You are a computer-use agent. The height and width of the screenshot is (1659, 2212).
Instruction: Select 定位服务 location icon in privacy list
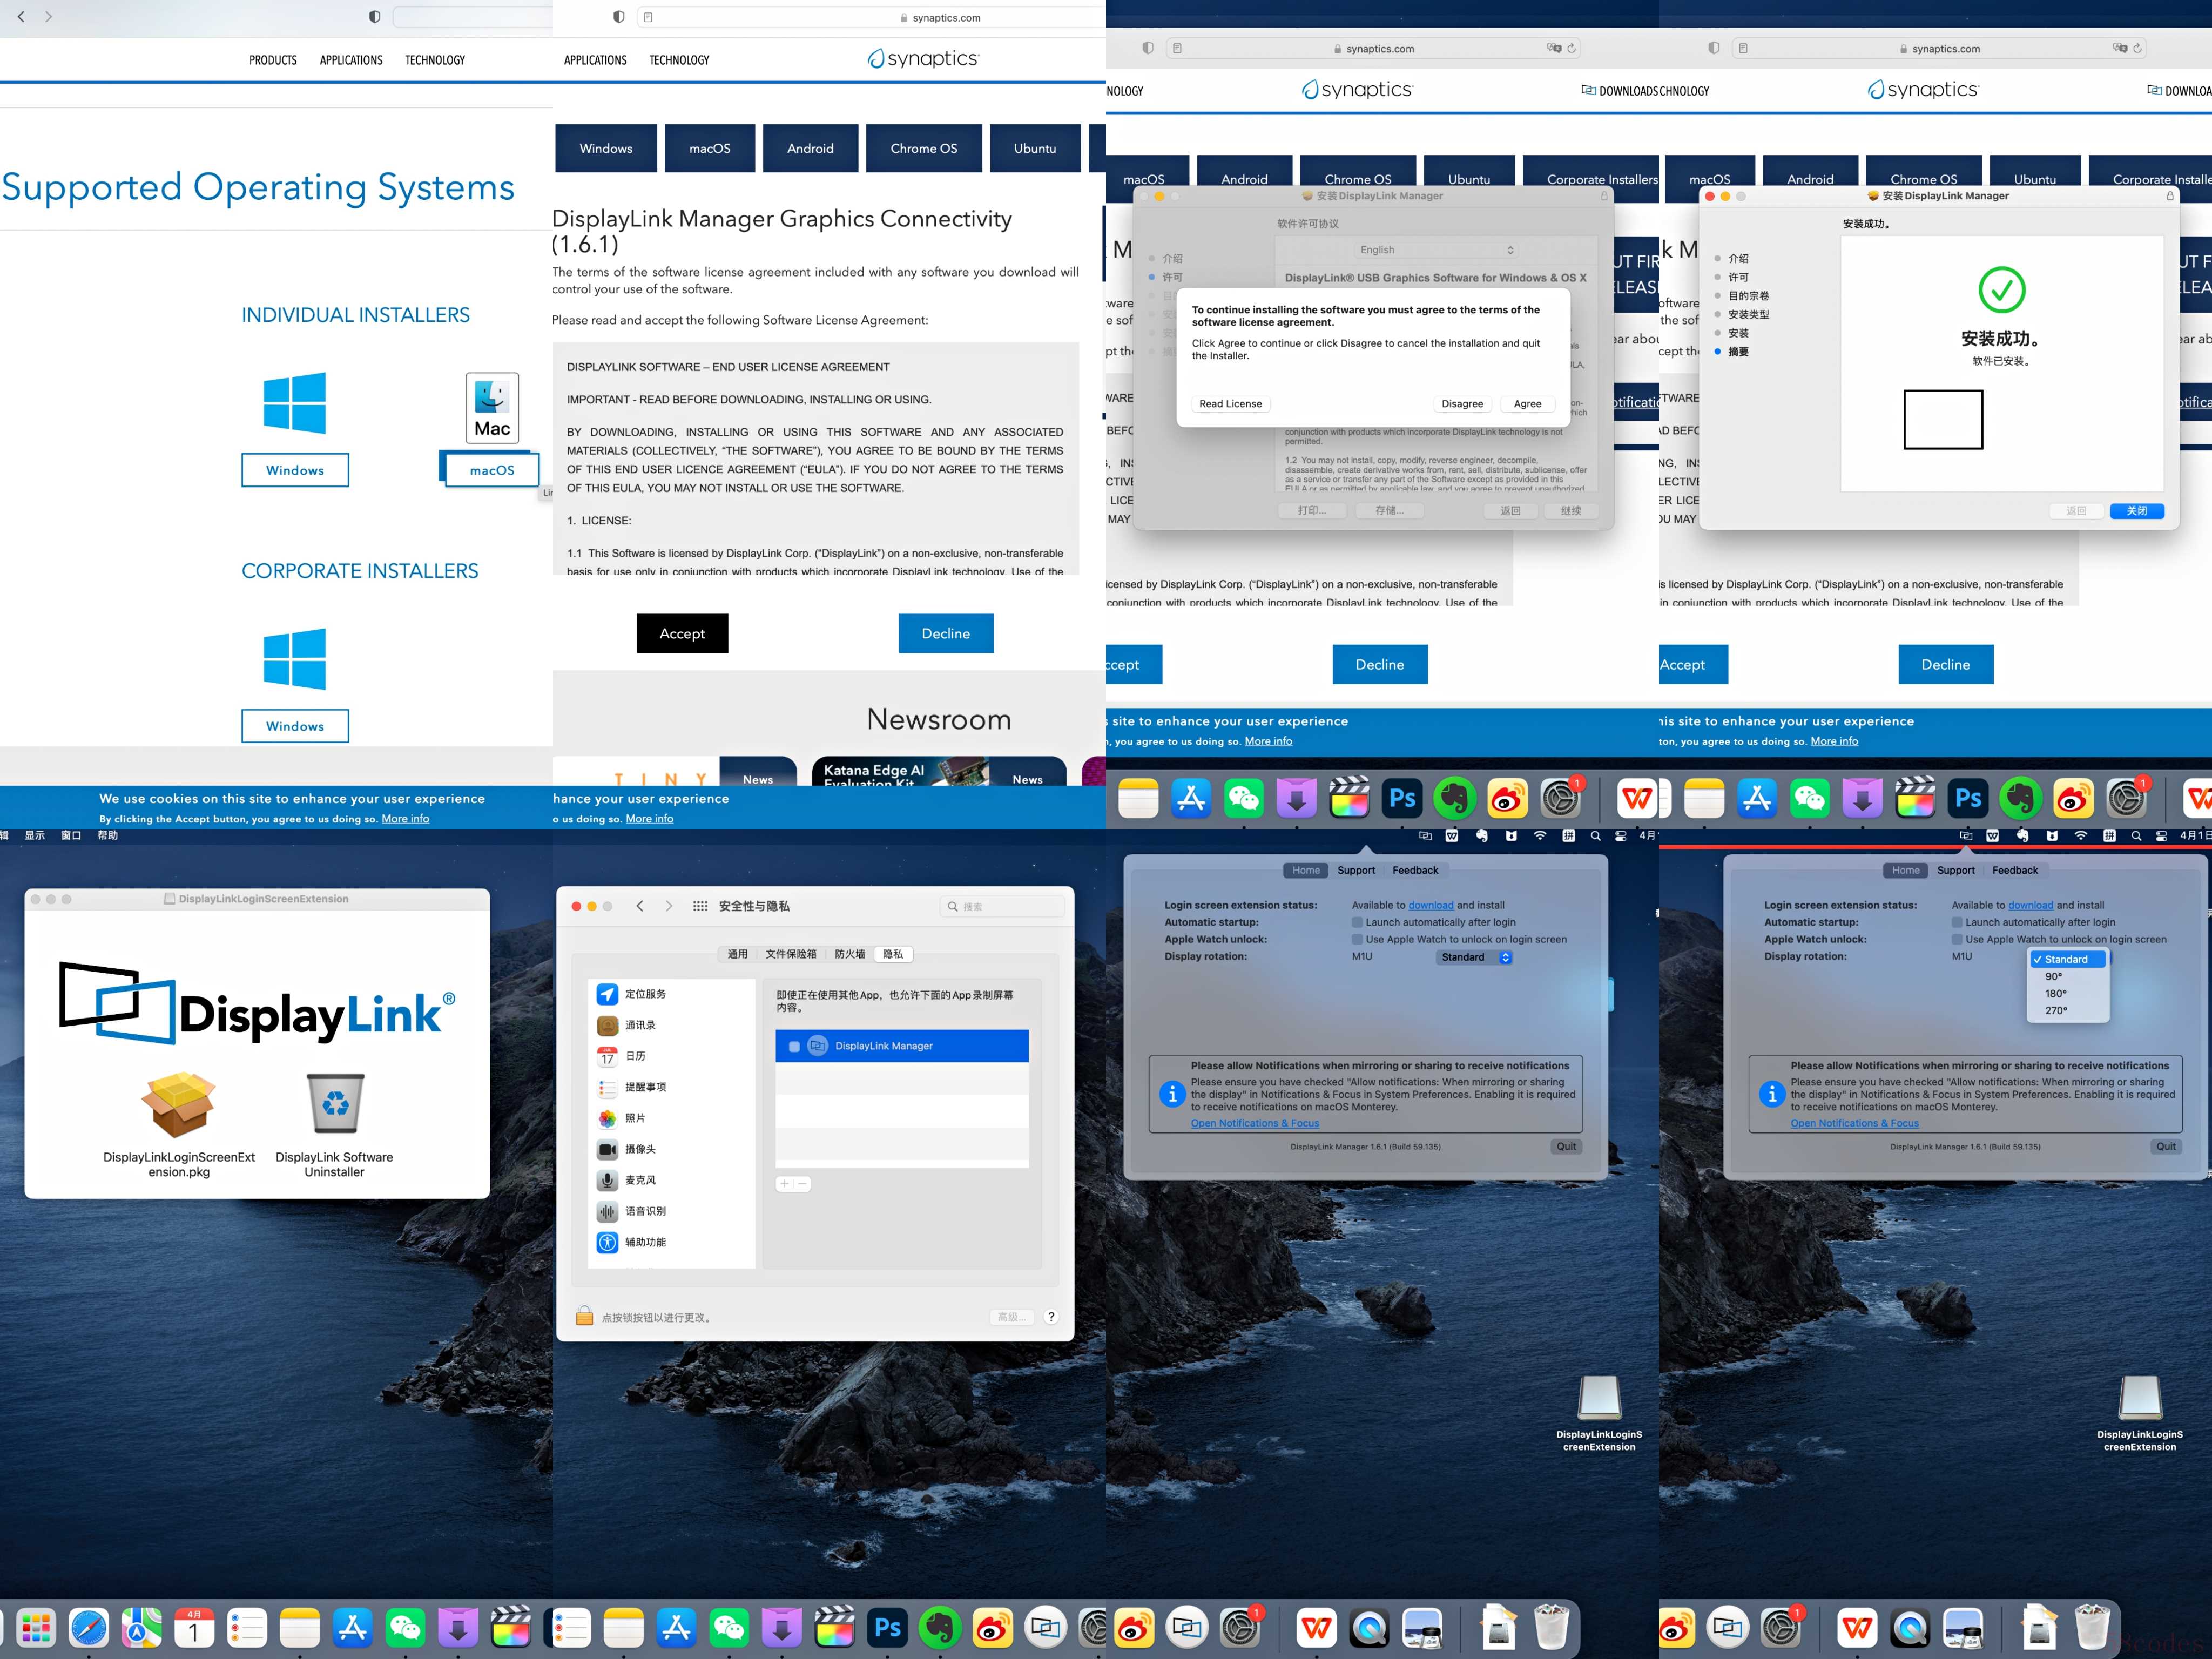(x=607, y=994)
